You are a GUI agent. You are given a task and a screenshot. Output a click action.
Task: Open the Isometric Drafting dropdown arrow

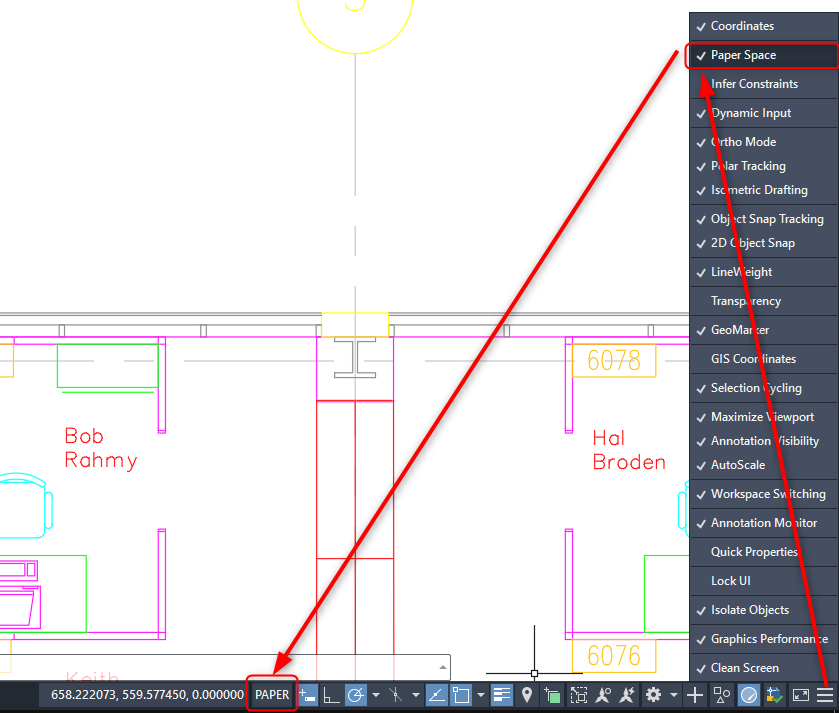coord(415,694)
